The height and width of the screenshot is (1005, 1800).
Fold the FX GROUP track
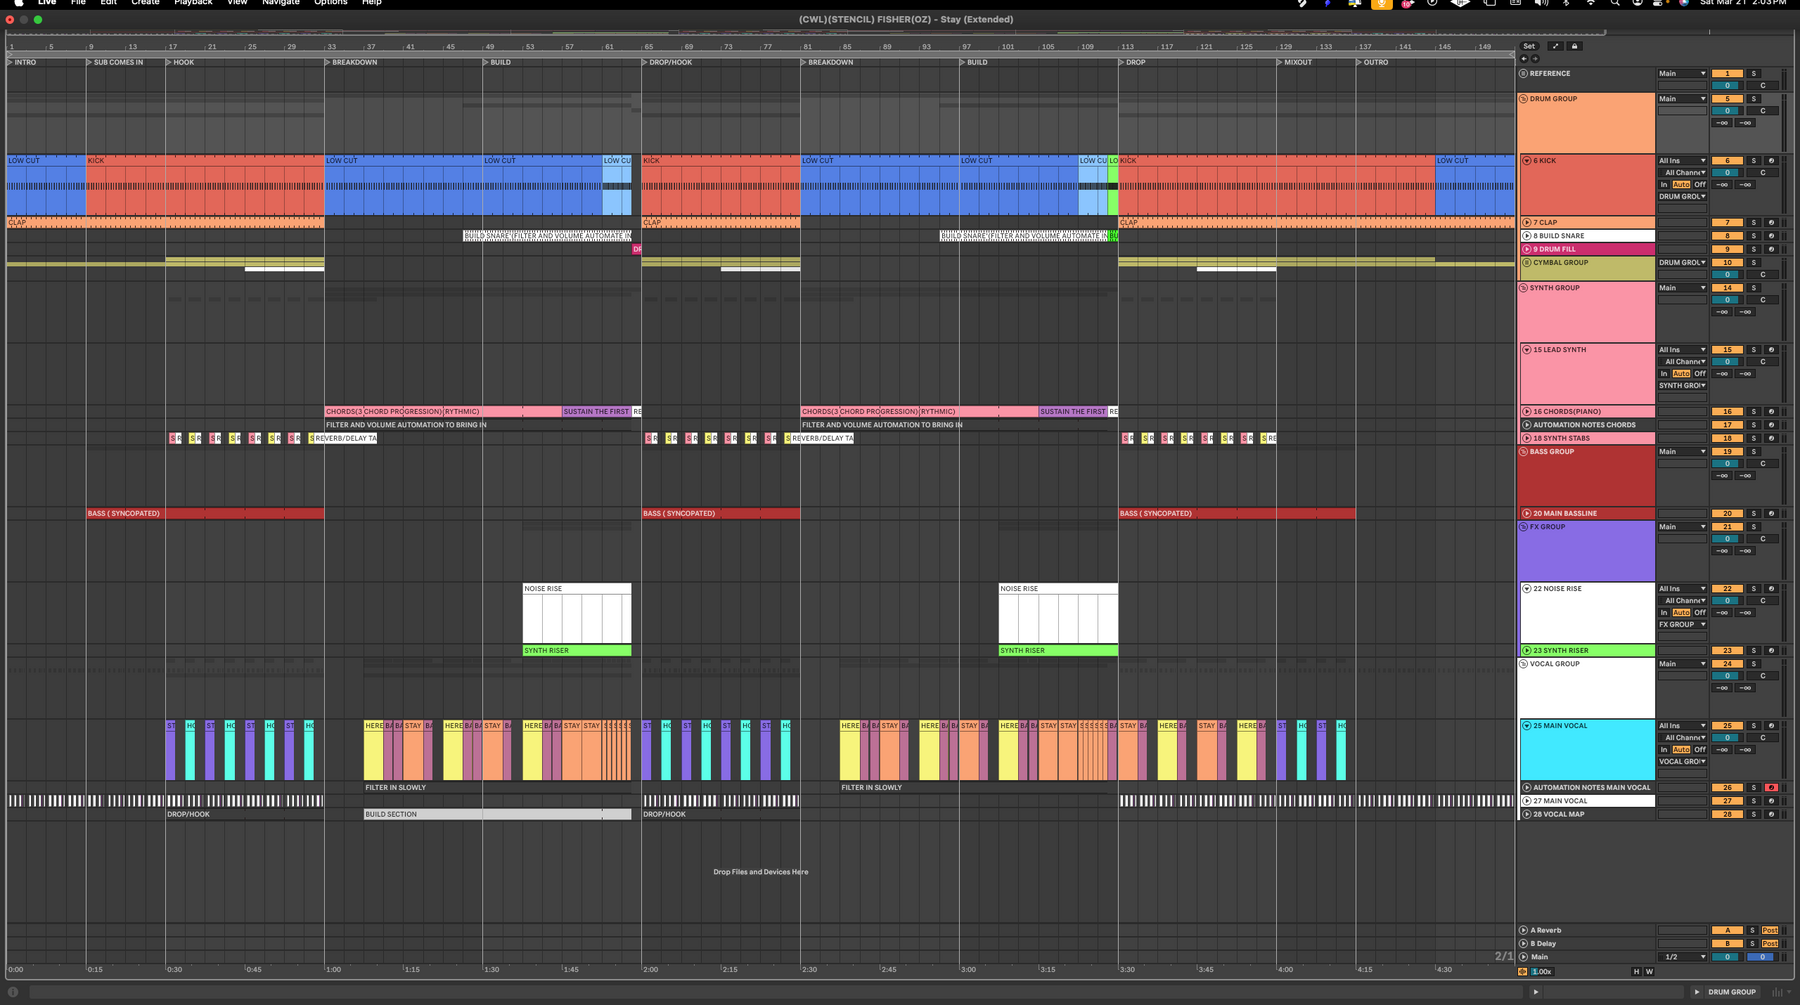[1523, 527]
